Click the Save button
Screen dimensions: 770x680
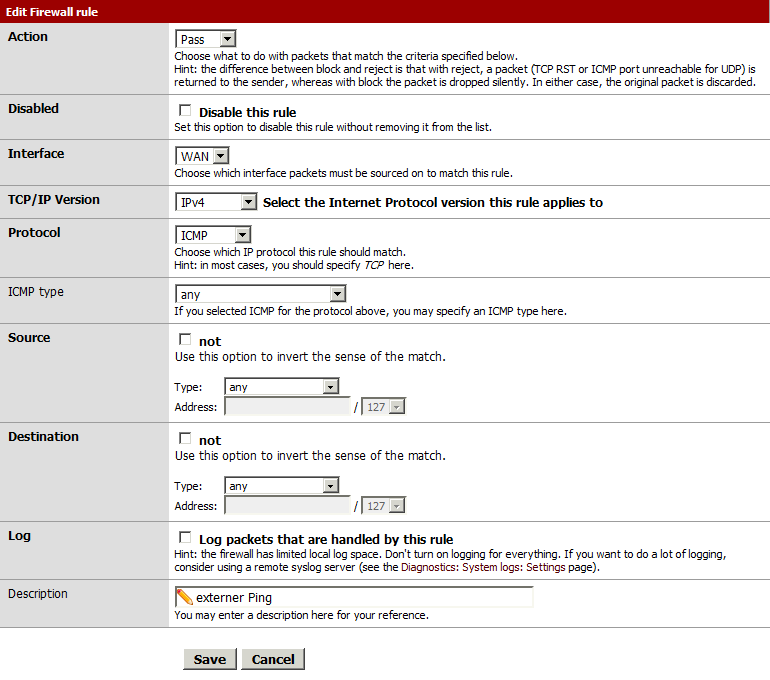tap(210, 659)
